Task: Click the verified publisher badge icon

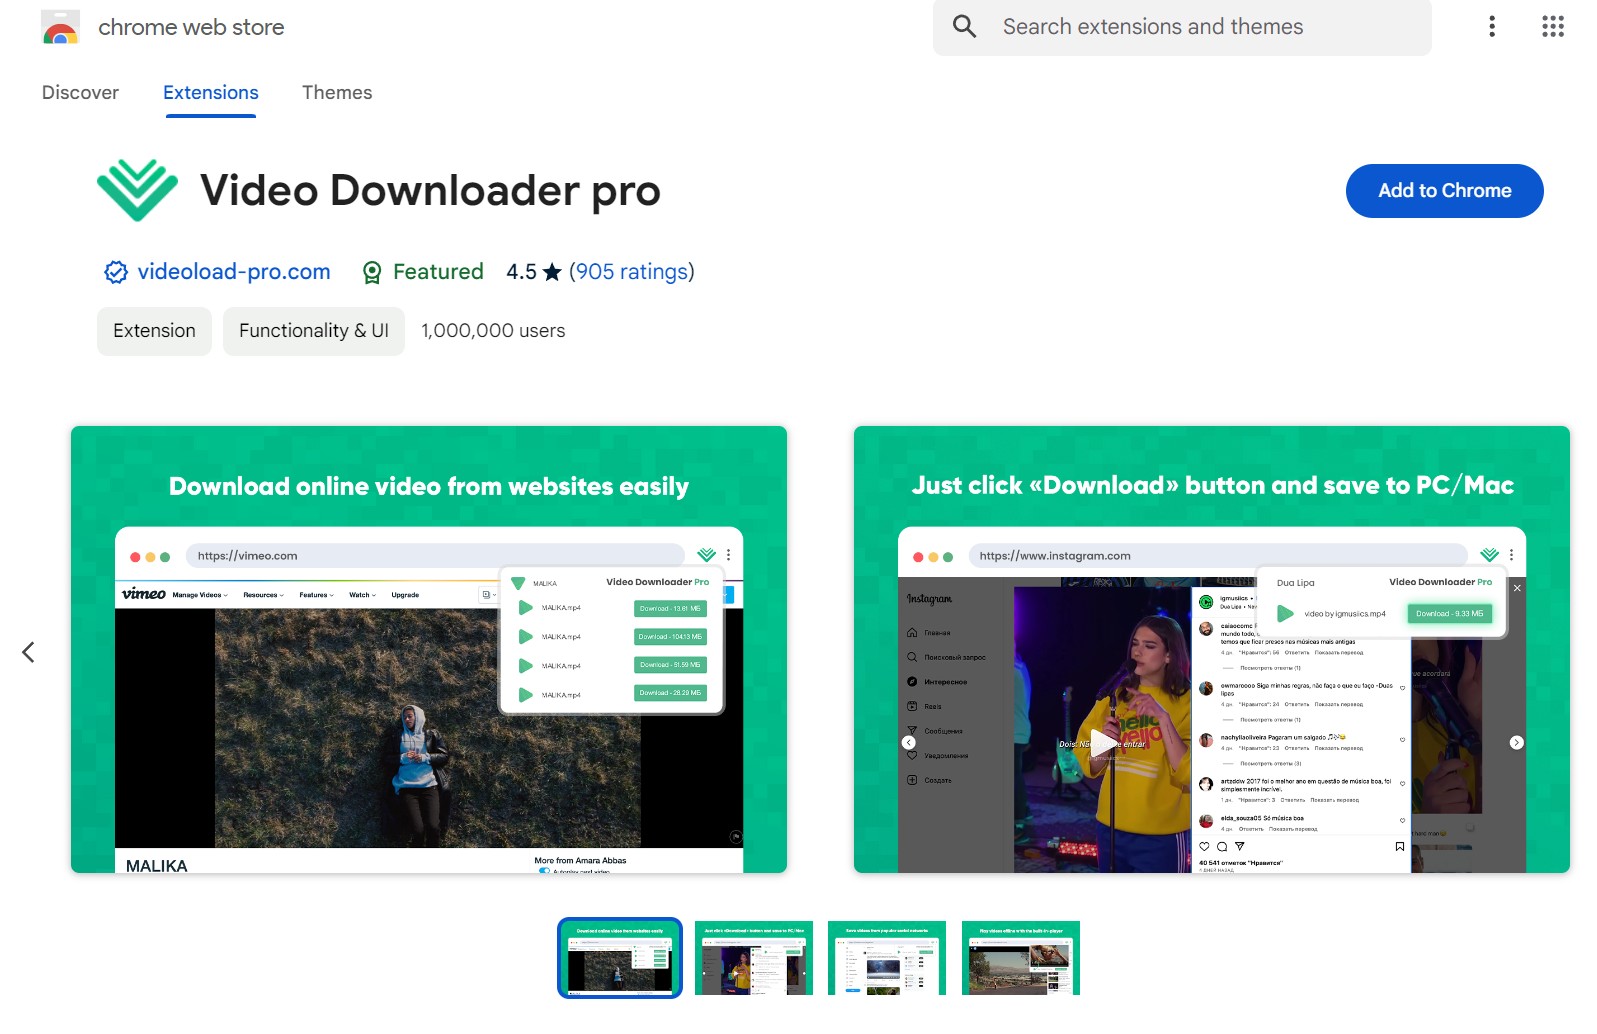Action: pyautogui.click(x=116, y=272)
